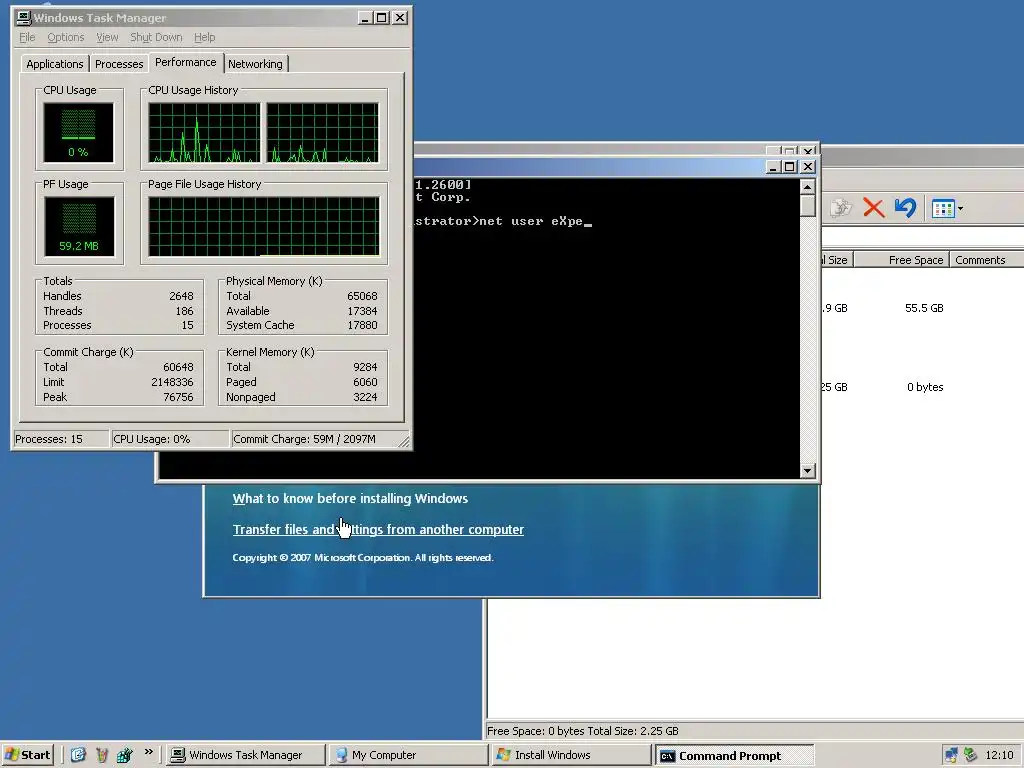
Task: Click the Threads value 186
Action: 184,311
